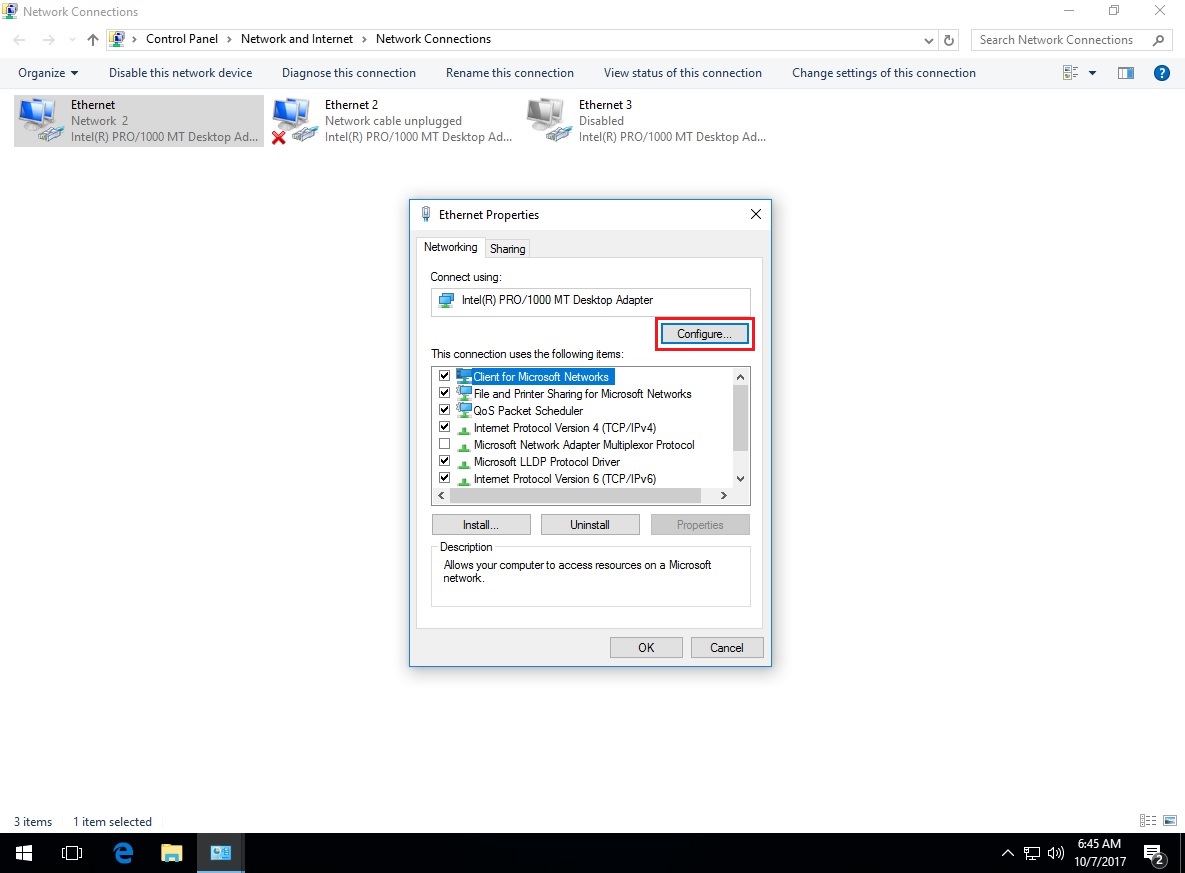Image resolution: width=1185 pixels, height=873 pixels.
Task: Click the Control Panel taskbar icon
Action: coord(221,853)
